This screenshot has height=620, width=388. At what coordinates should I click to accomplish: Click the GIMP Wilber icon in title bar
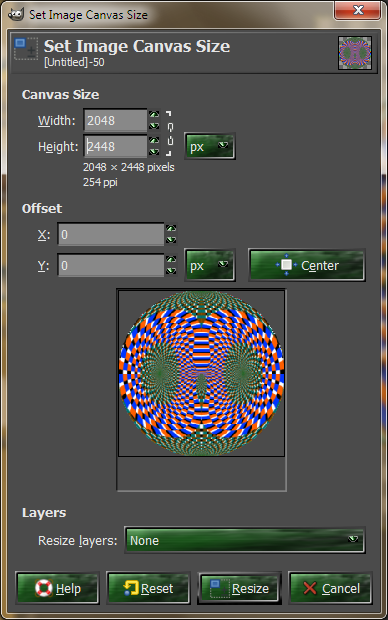16,15
